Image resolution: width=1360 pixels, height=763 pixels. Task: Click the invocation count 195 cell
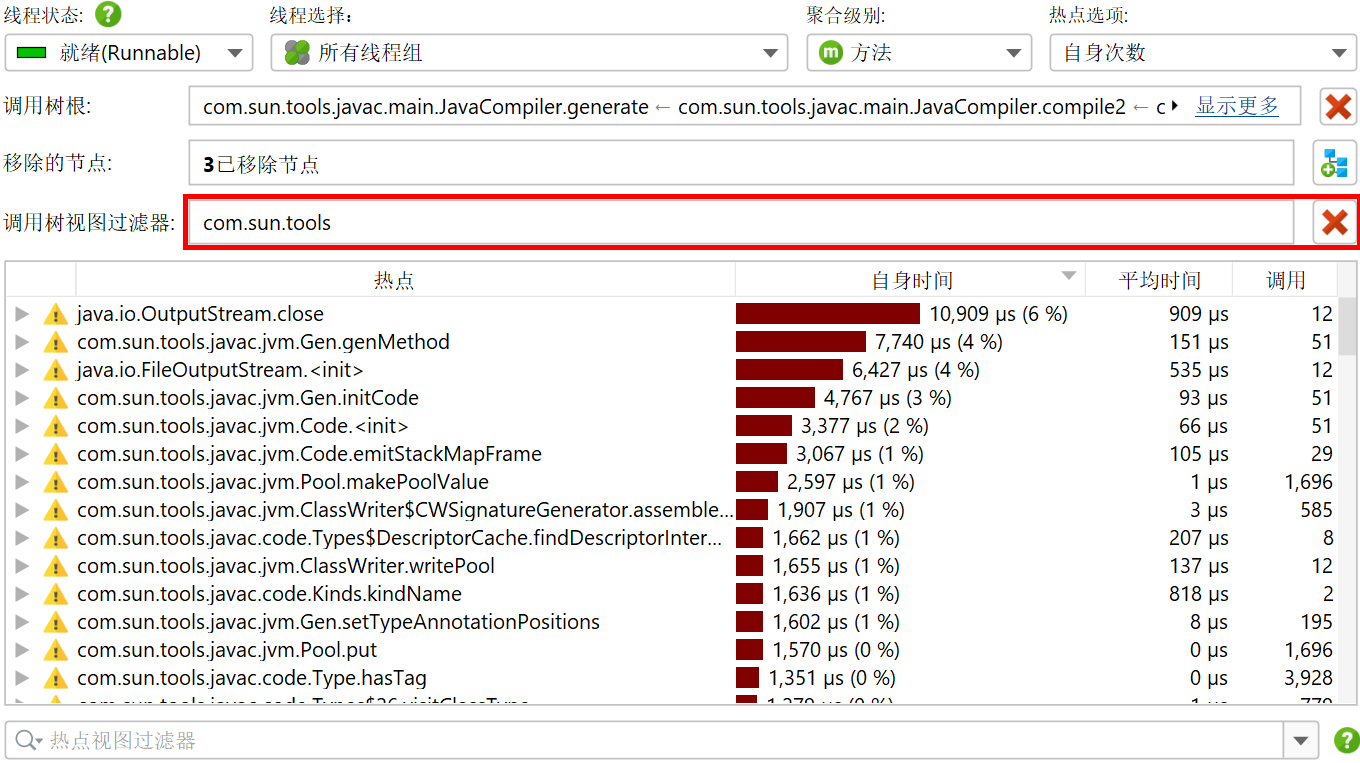point(1316,622)
